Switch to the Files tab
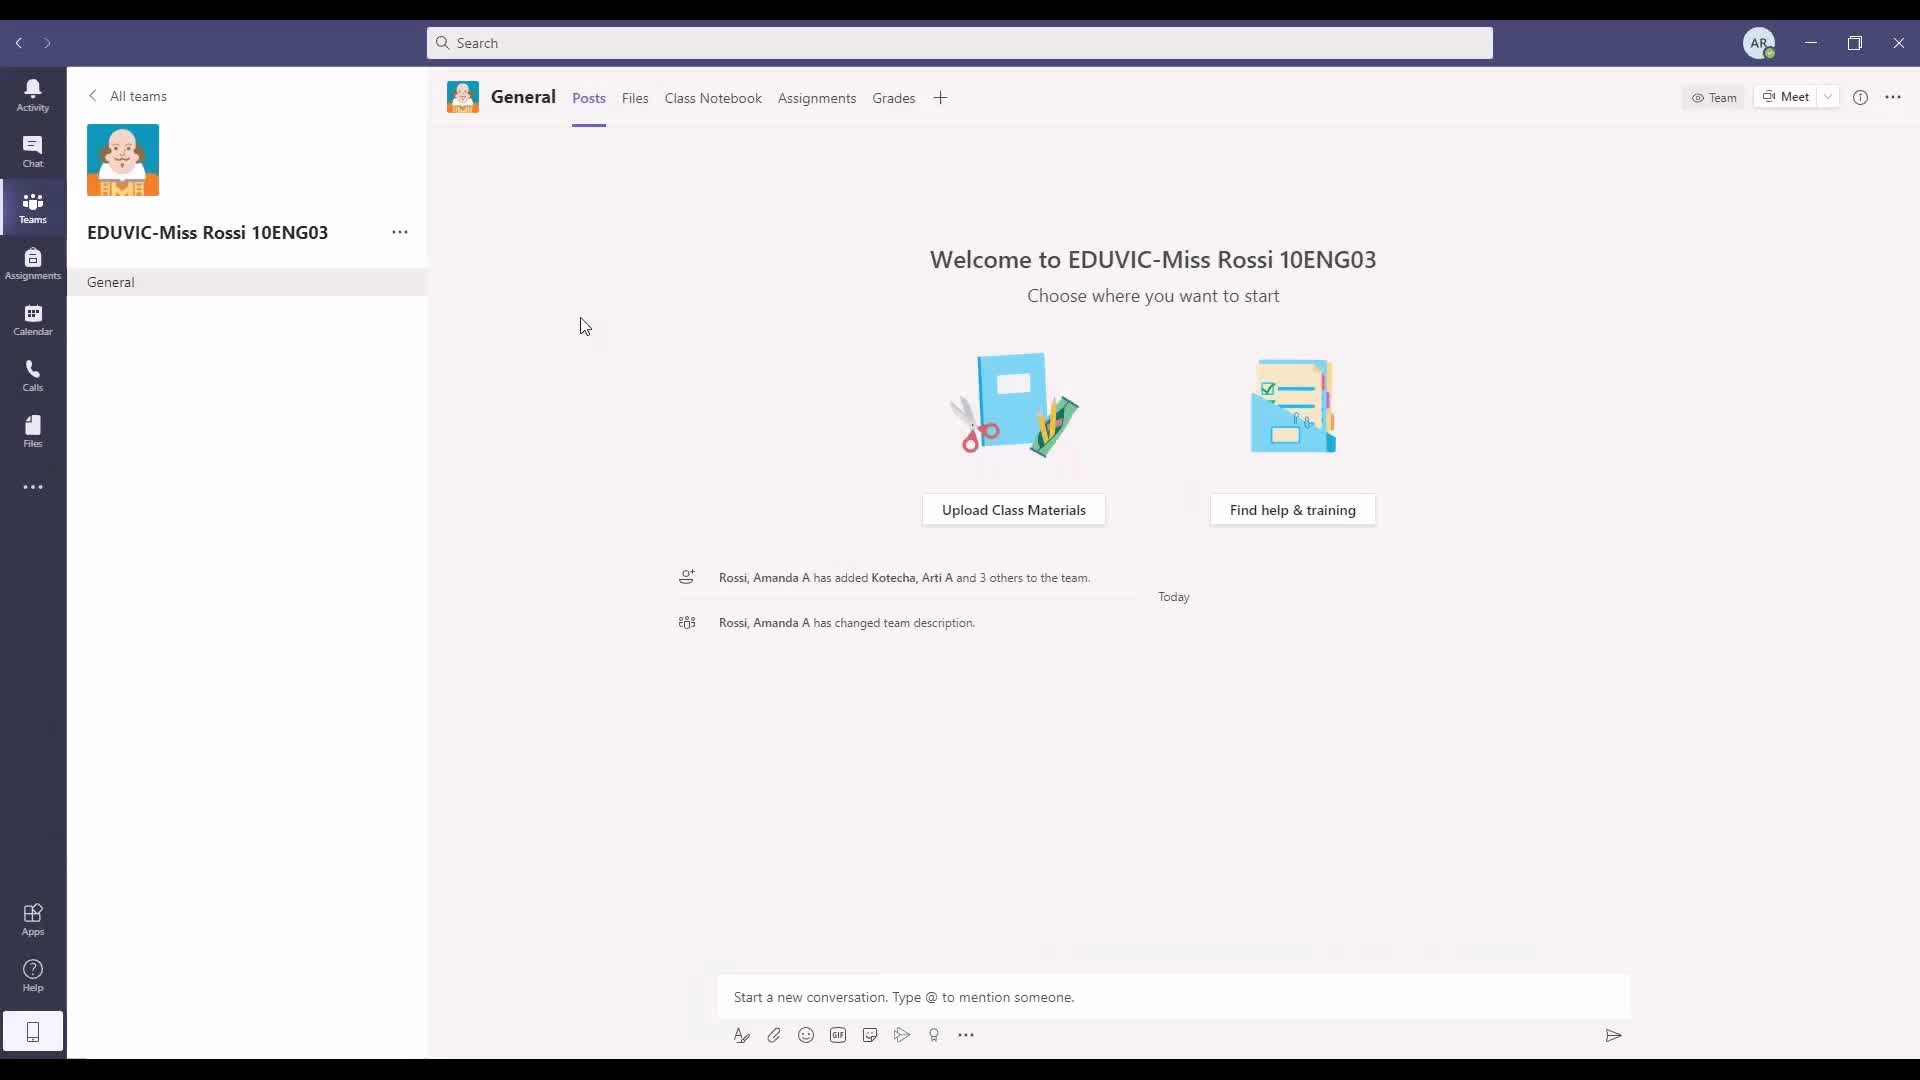 pyautogui.click(x=635, y=98)
